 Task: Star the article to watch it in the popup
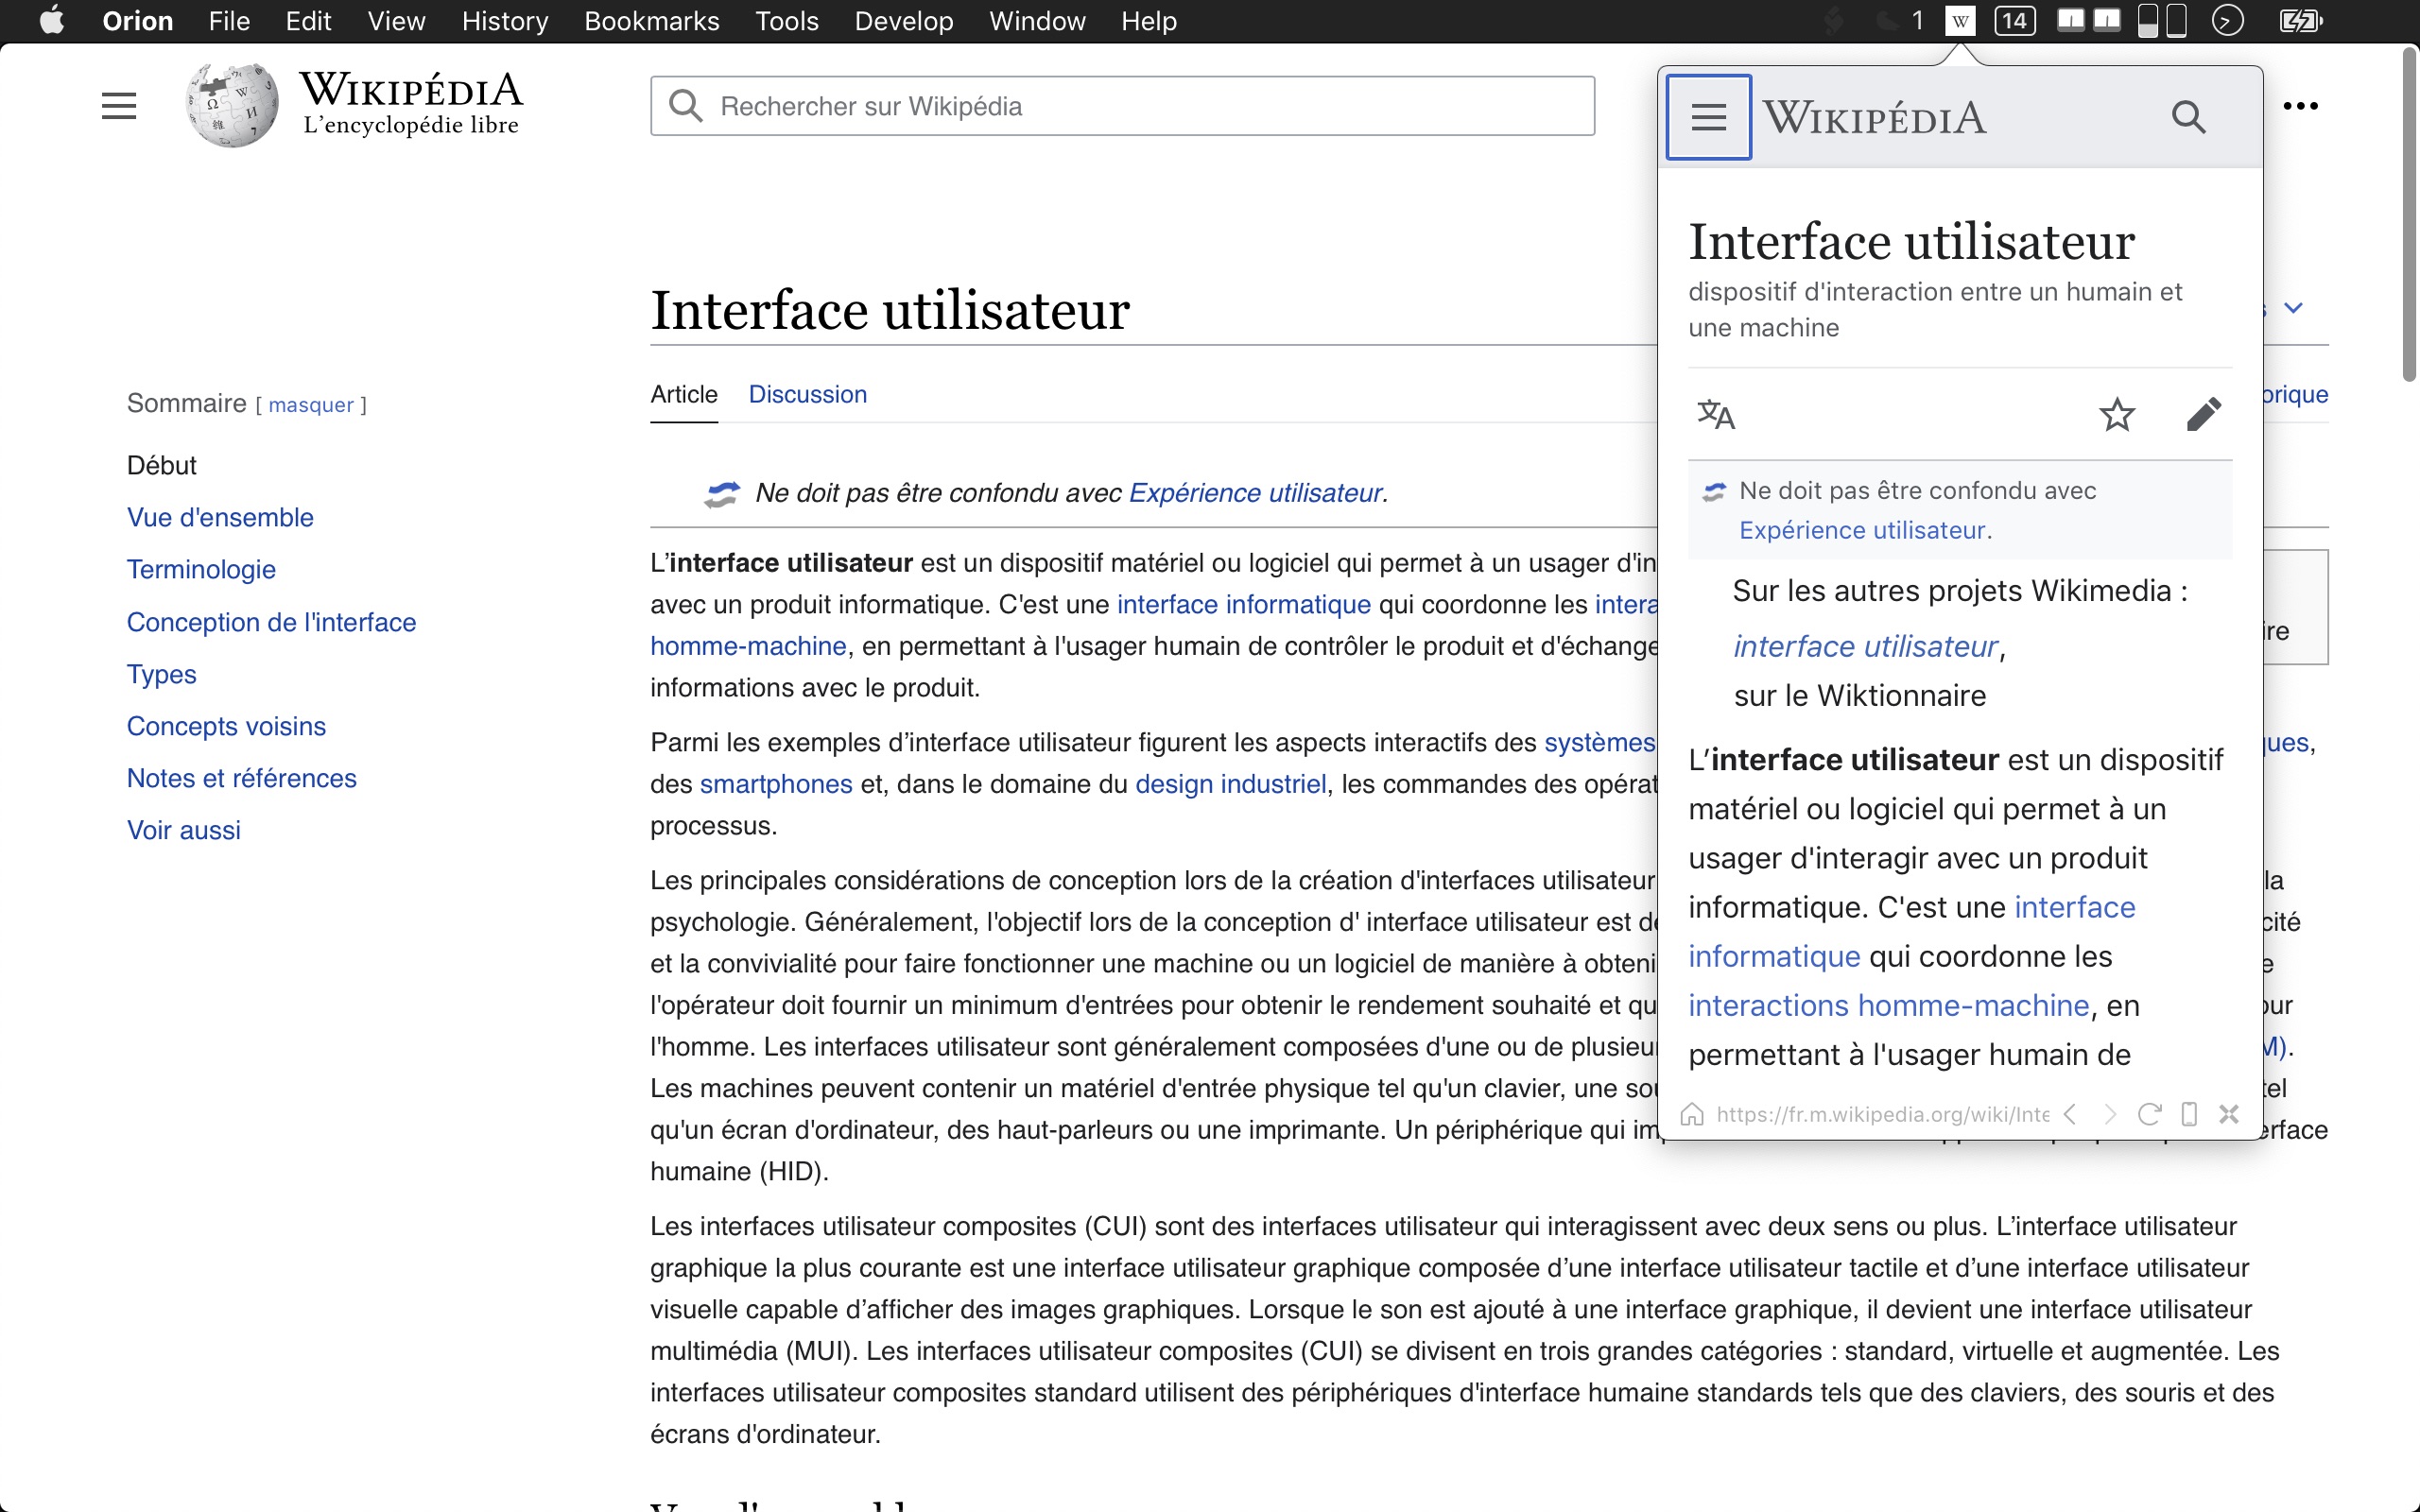click(x=2116, y=414)
